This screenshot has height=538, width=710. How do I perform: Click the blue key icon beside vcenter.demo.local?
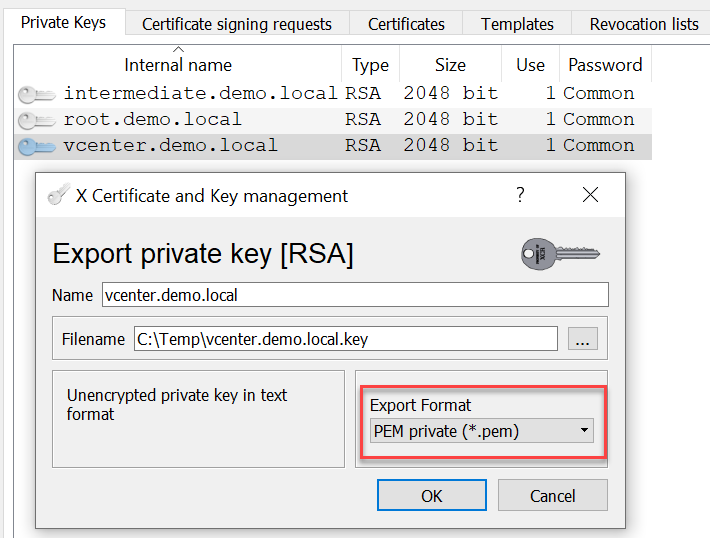37,146
